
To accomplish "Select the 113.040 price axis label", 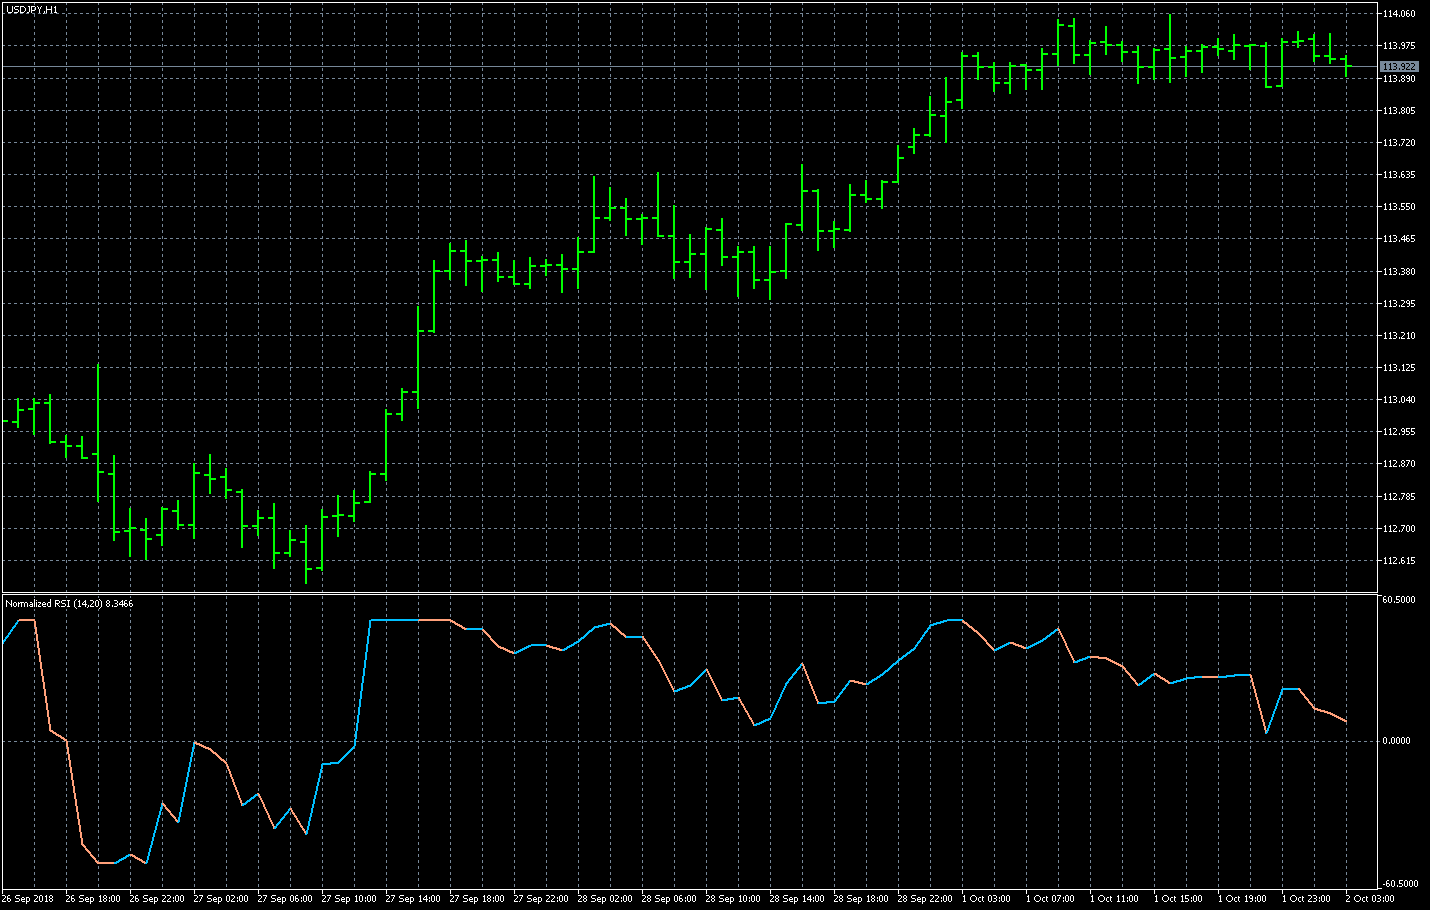I will point(1398,400).
